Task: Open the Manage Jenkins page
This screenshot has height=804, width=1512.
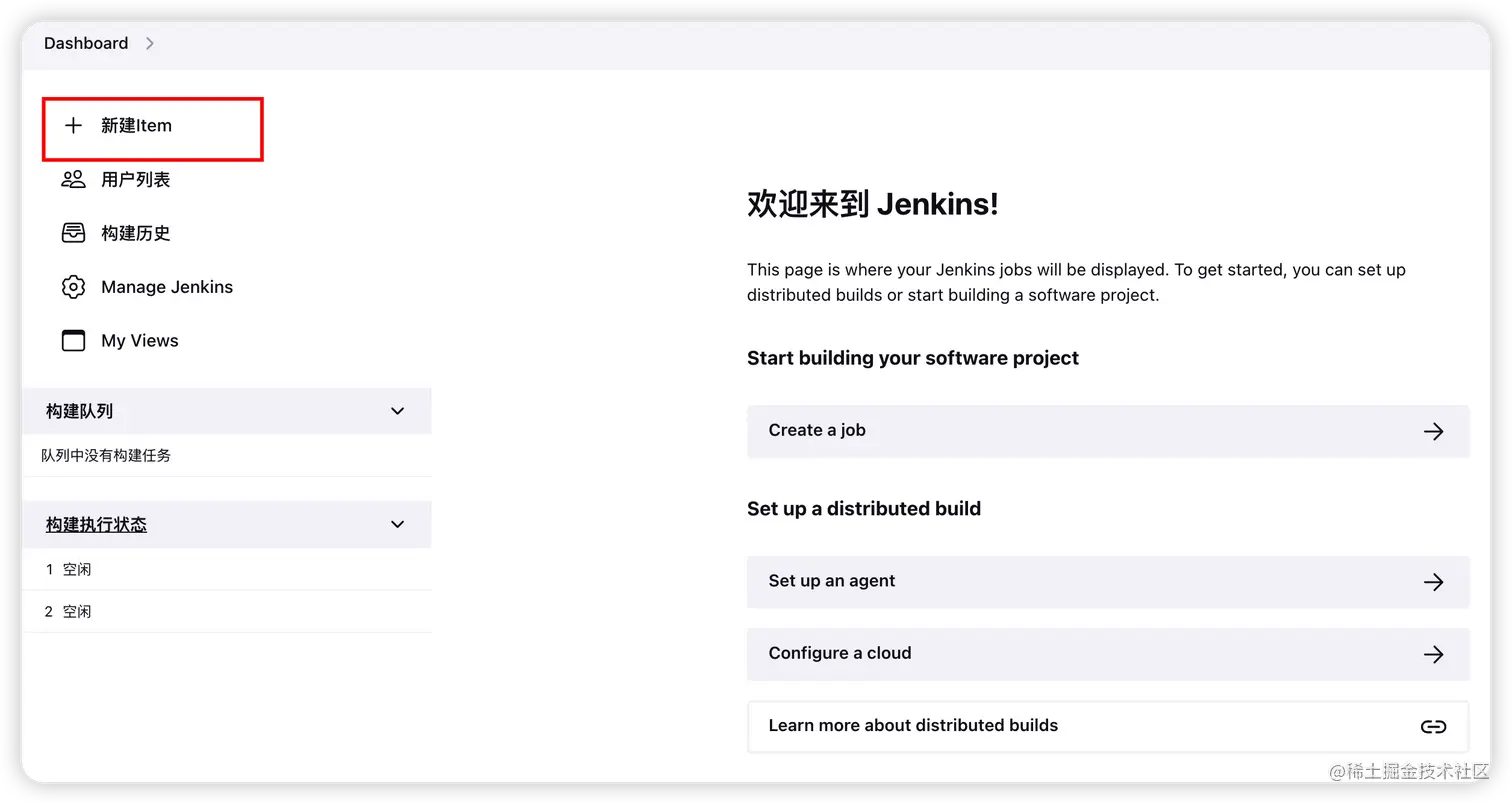Action: point(167,287)
